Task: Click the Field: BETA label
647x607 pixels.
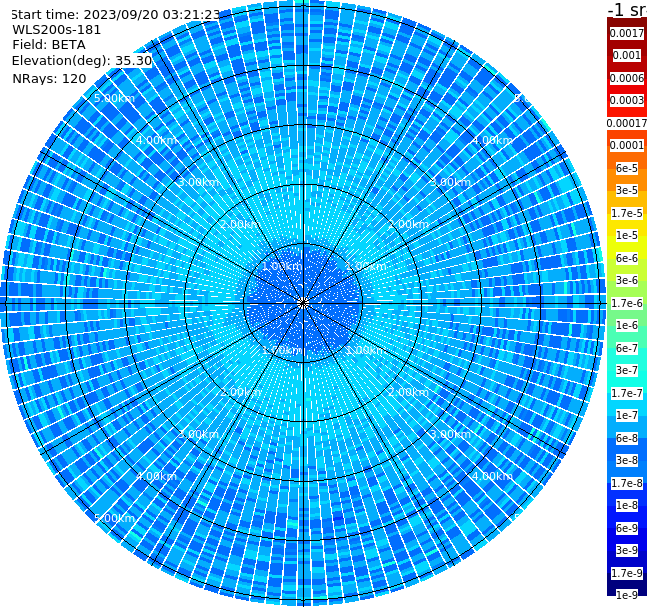Action: [49, 45]
